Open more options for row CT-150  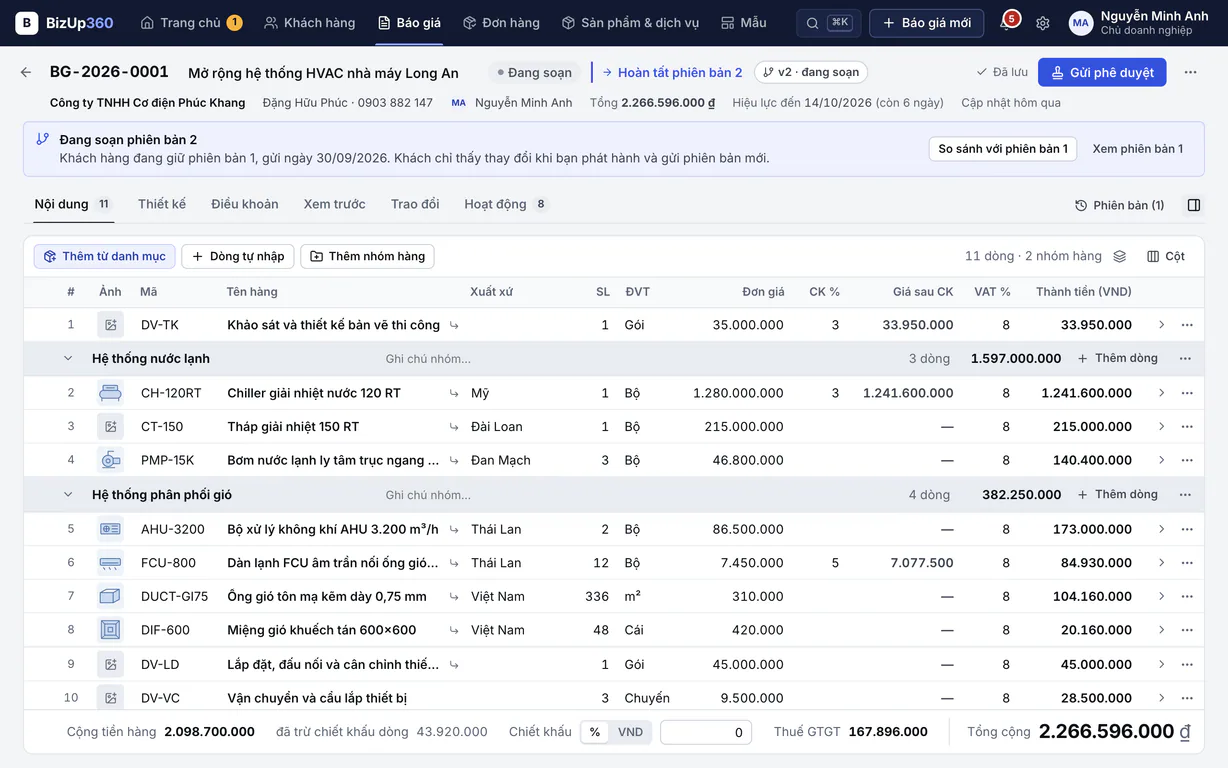[x=1187, y=427]
